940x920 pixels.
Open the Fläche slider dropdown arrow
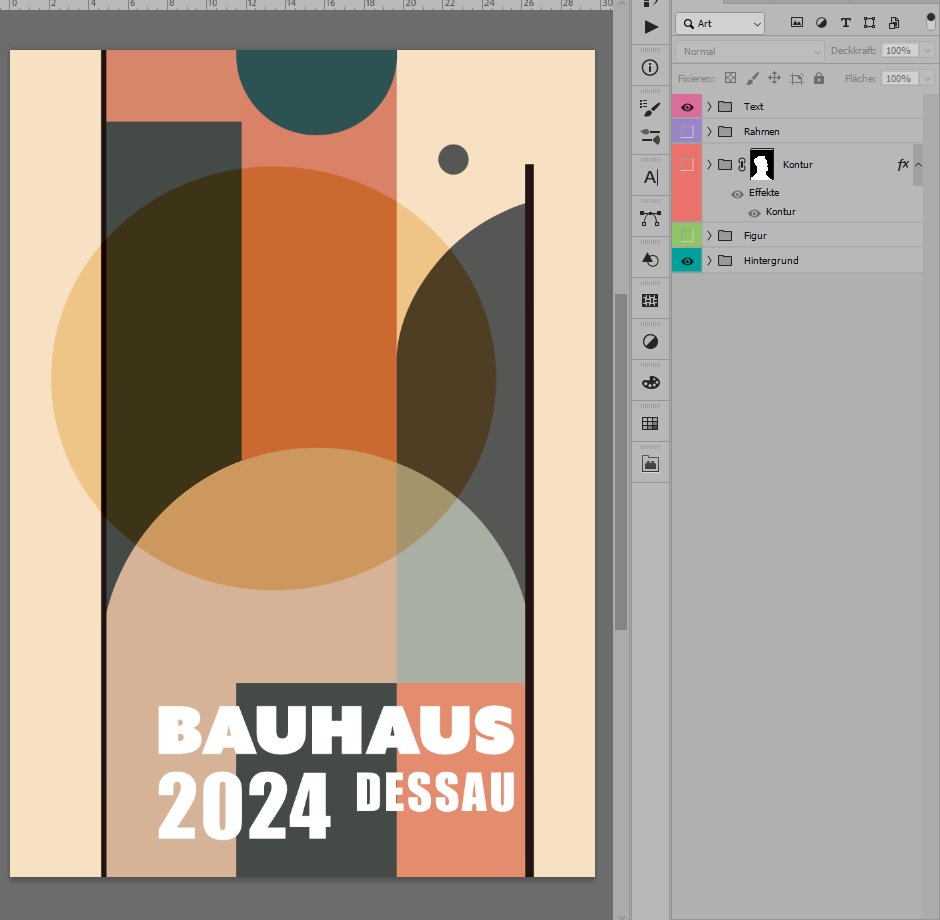point(927,79)
